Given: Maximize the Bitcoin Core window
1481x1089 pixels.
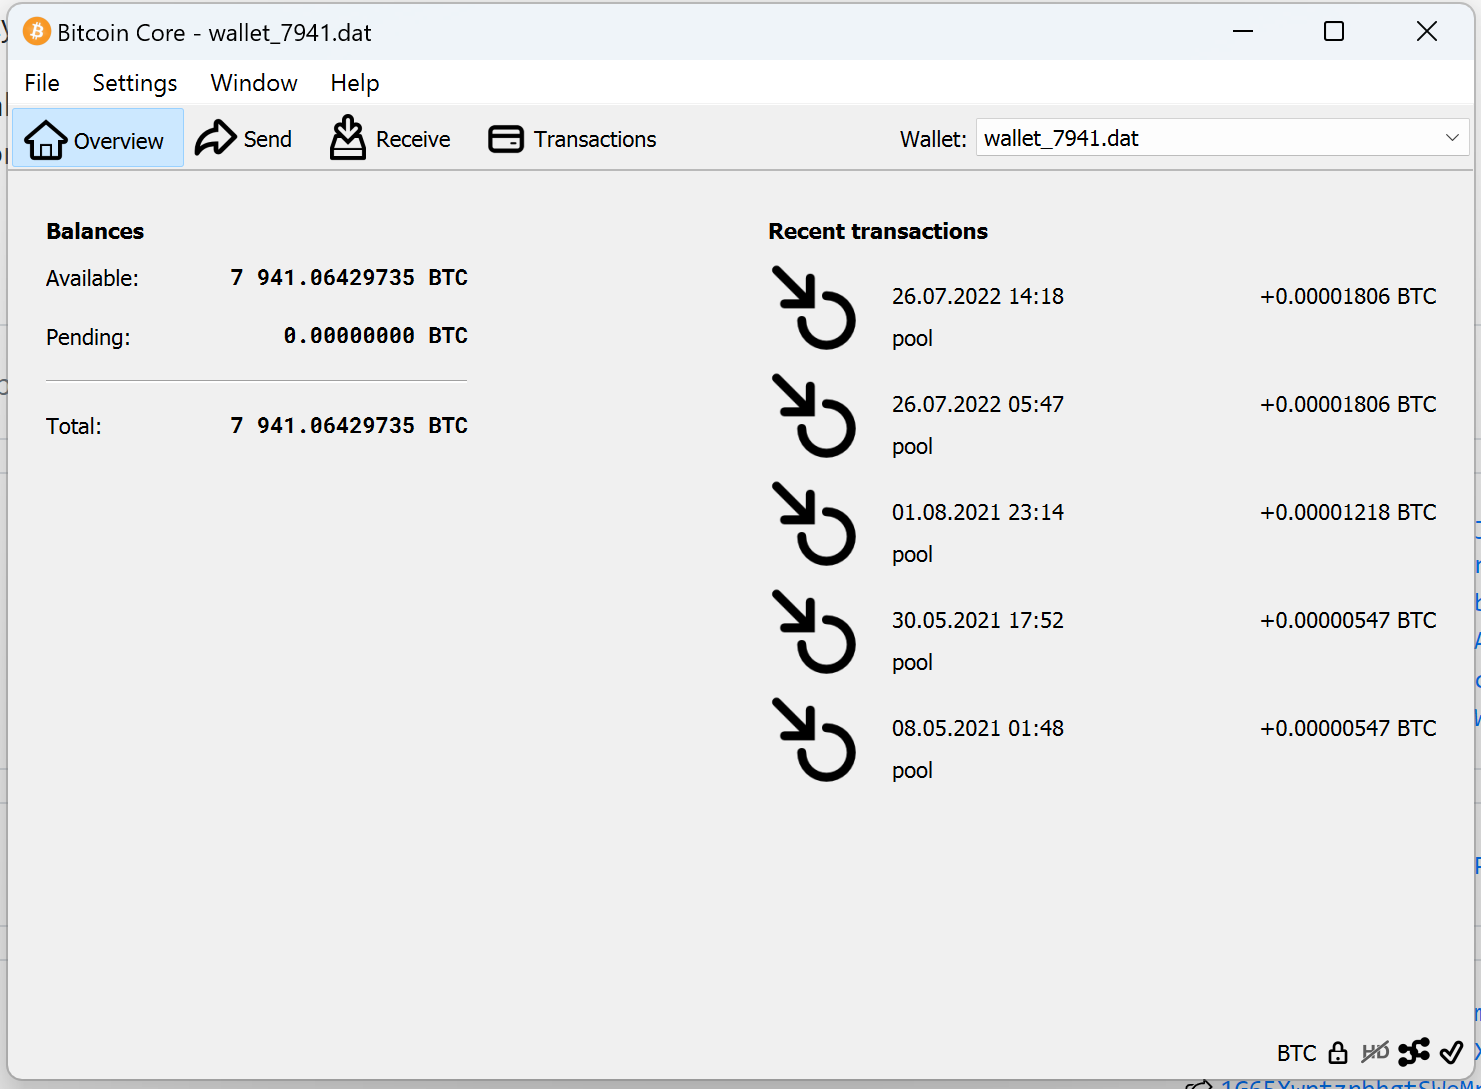Looking at the screenshot, I should 1334,32.
